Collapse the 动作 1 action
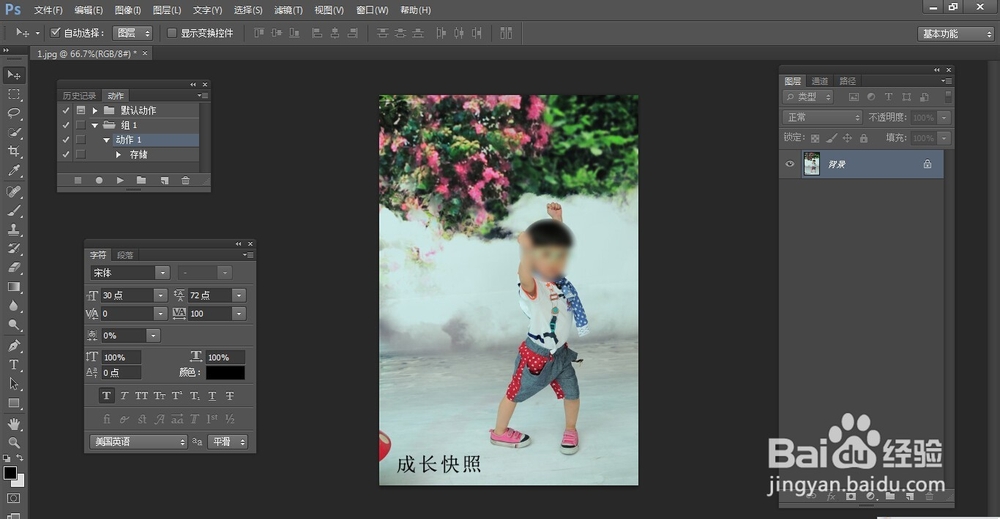Screen dimensions: 1000x519 coord(107,140)
